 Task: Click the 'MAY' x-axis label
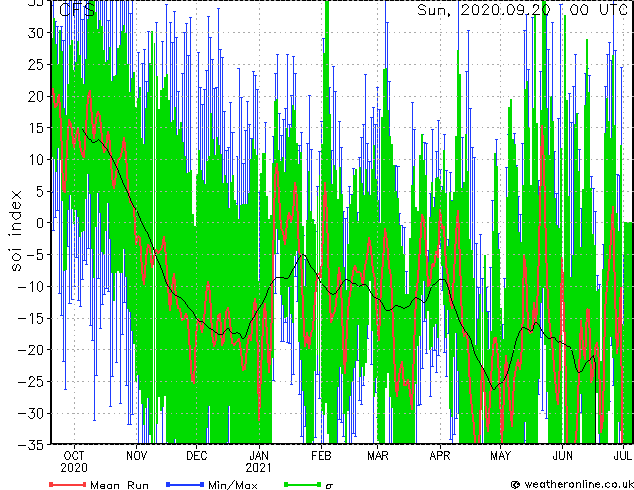click(x=501, y=456)
